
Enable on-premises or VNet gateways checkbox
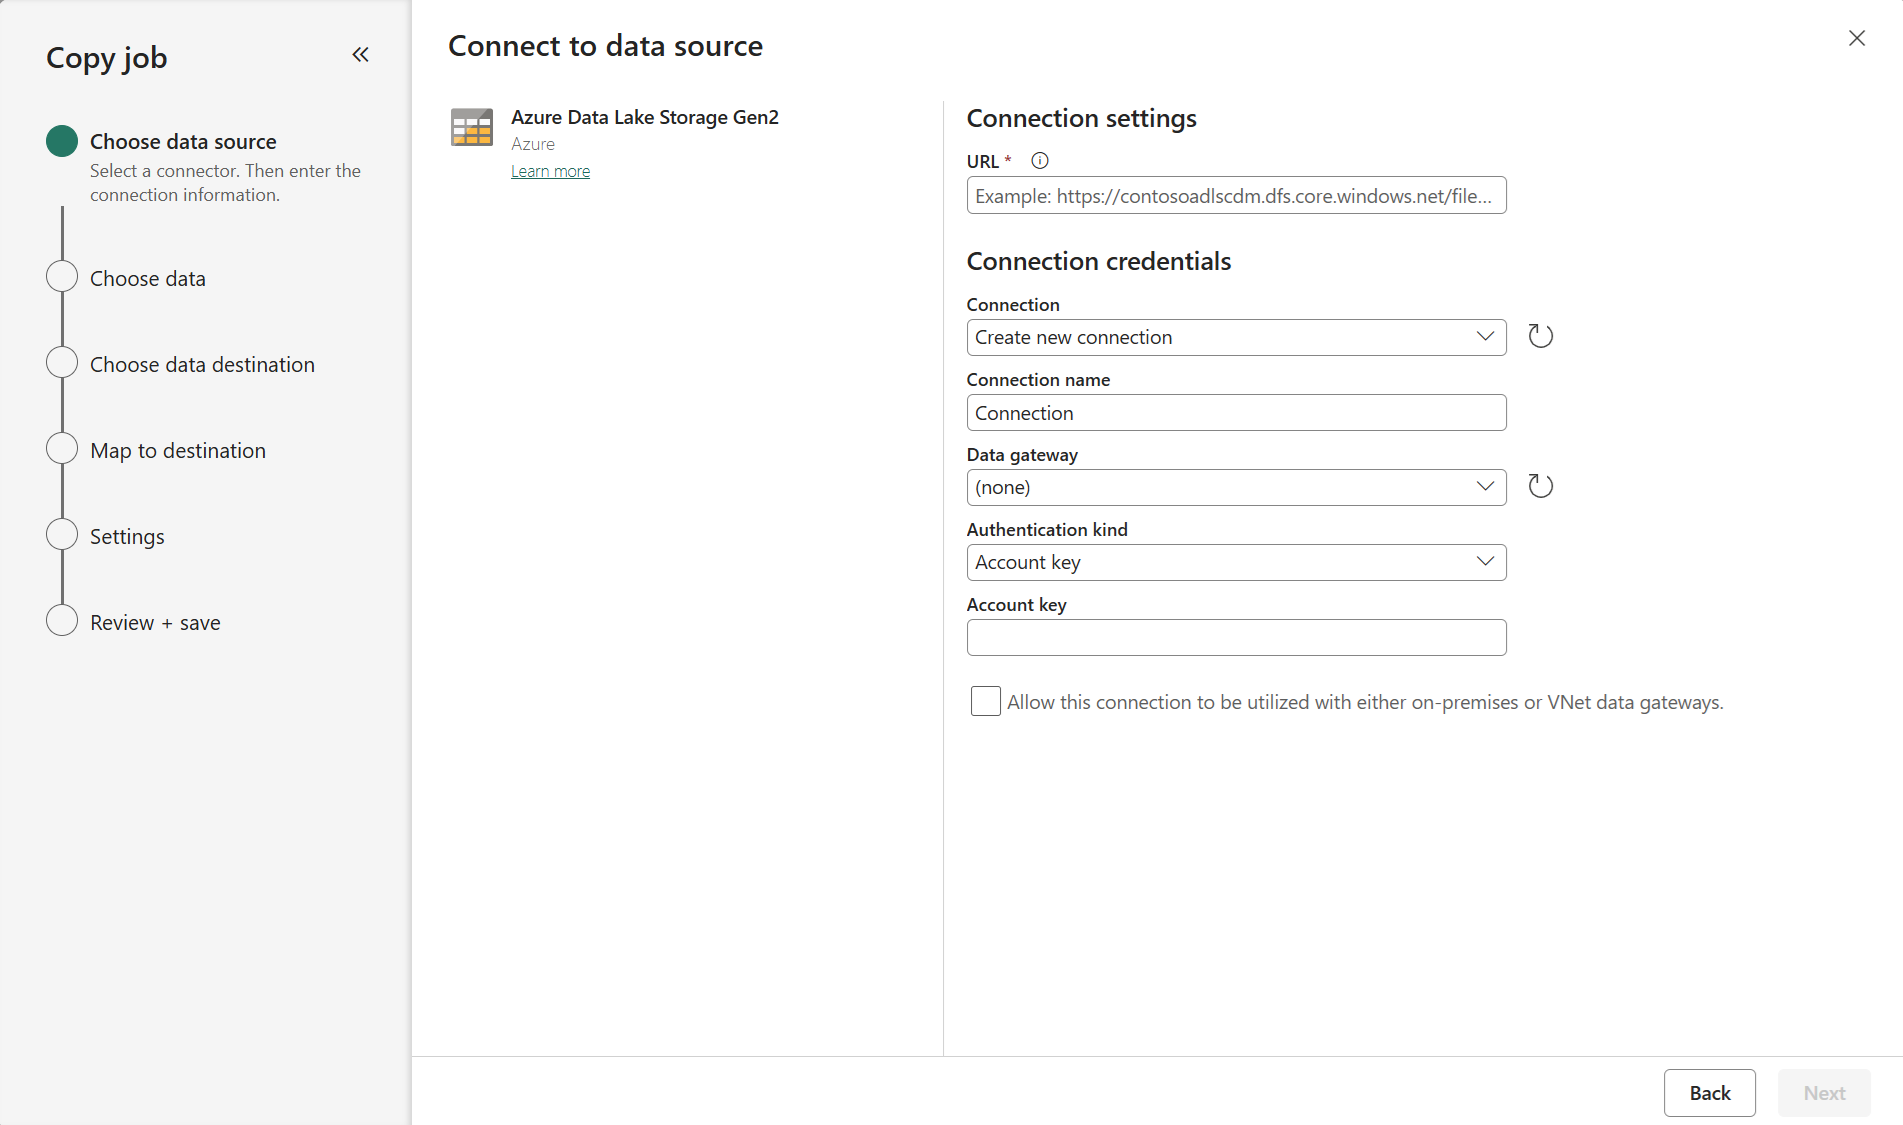986,701
